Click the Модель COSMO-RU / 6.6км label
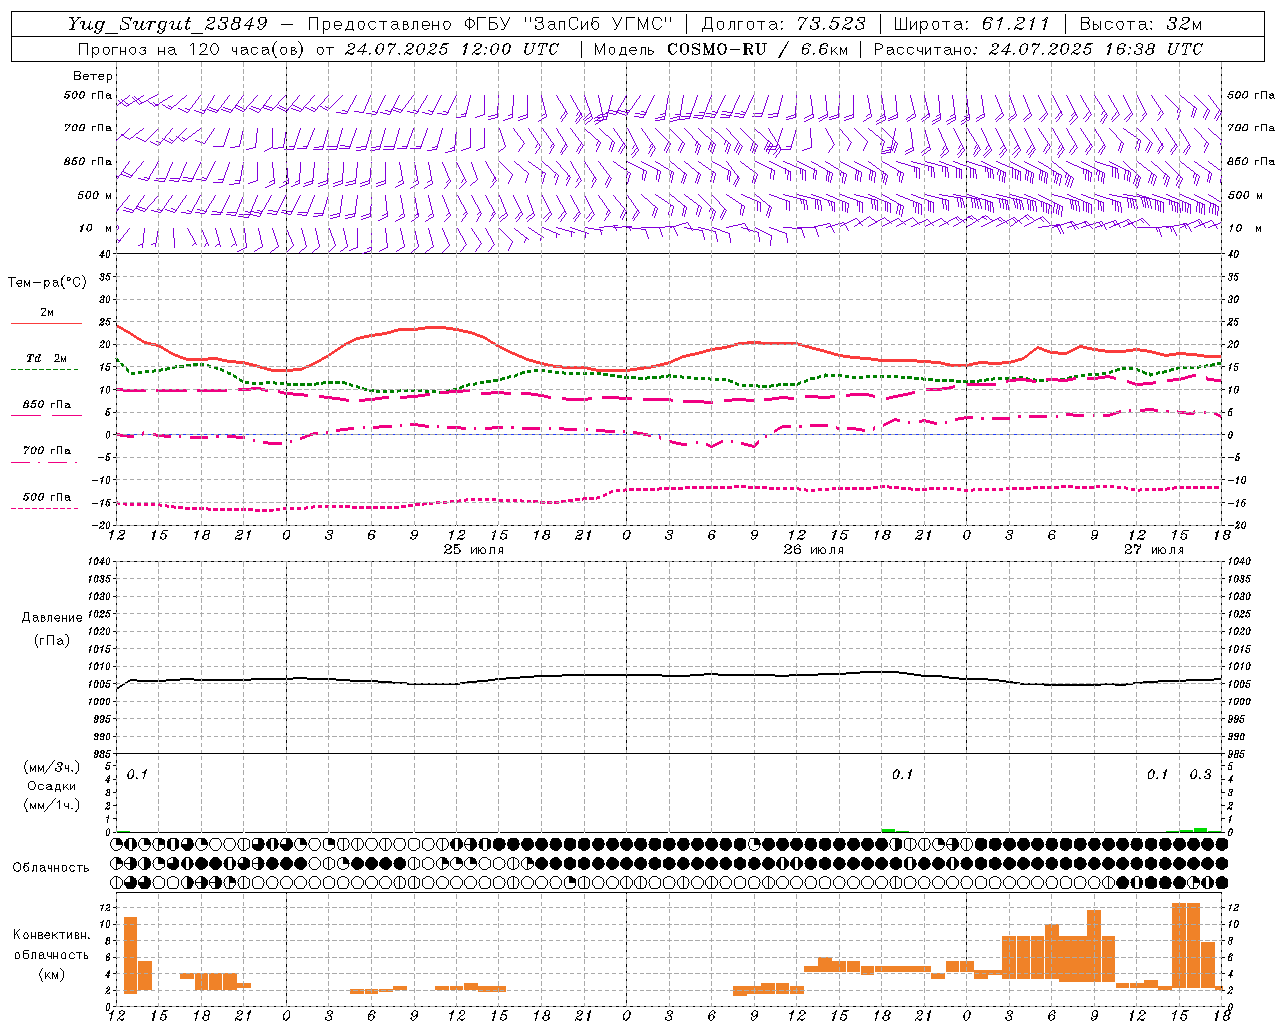Viewport: 1280px width, 1024px height. (x=720, y=49)
